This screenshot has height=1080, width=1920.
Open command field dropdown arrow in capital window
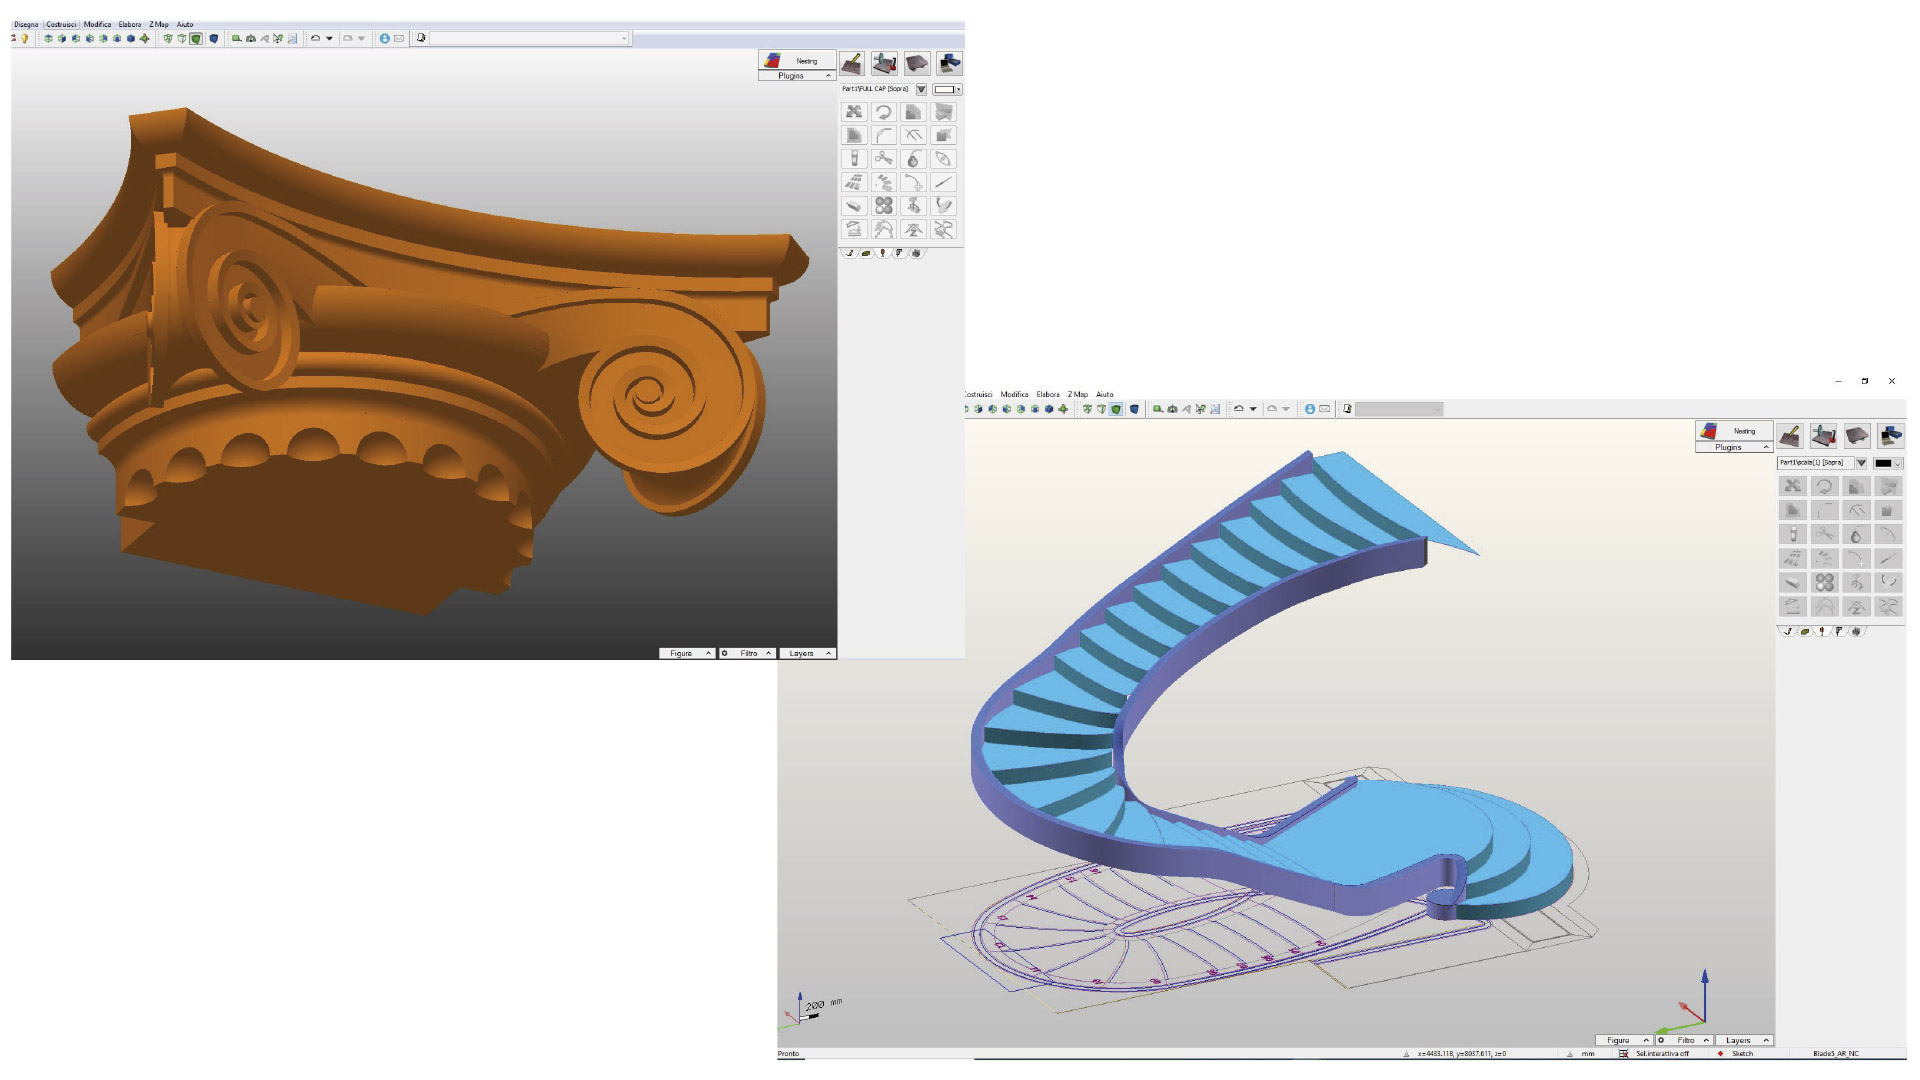pyautogui.click(x=624, y=39)
